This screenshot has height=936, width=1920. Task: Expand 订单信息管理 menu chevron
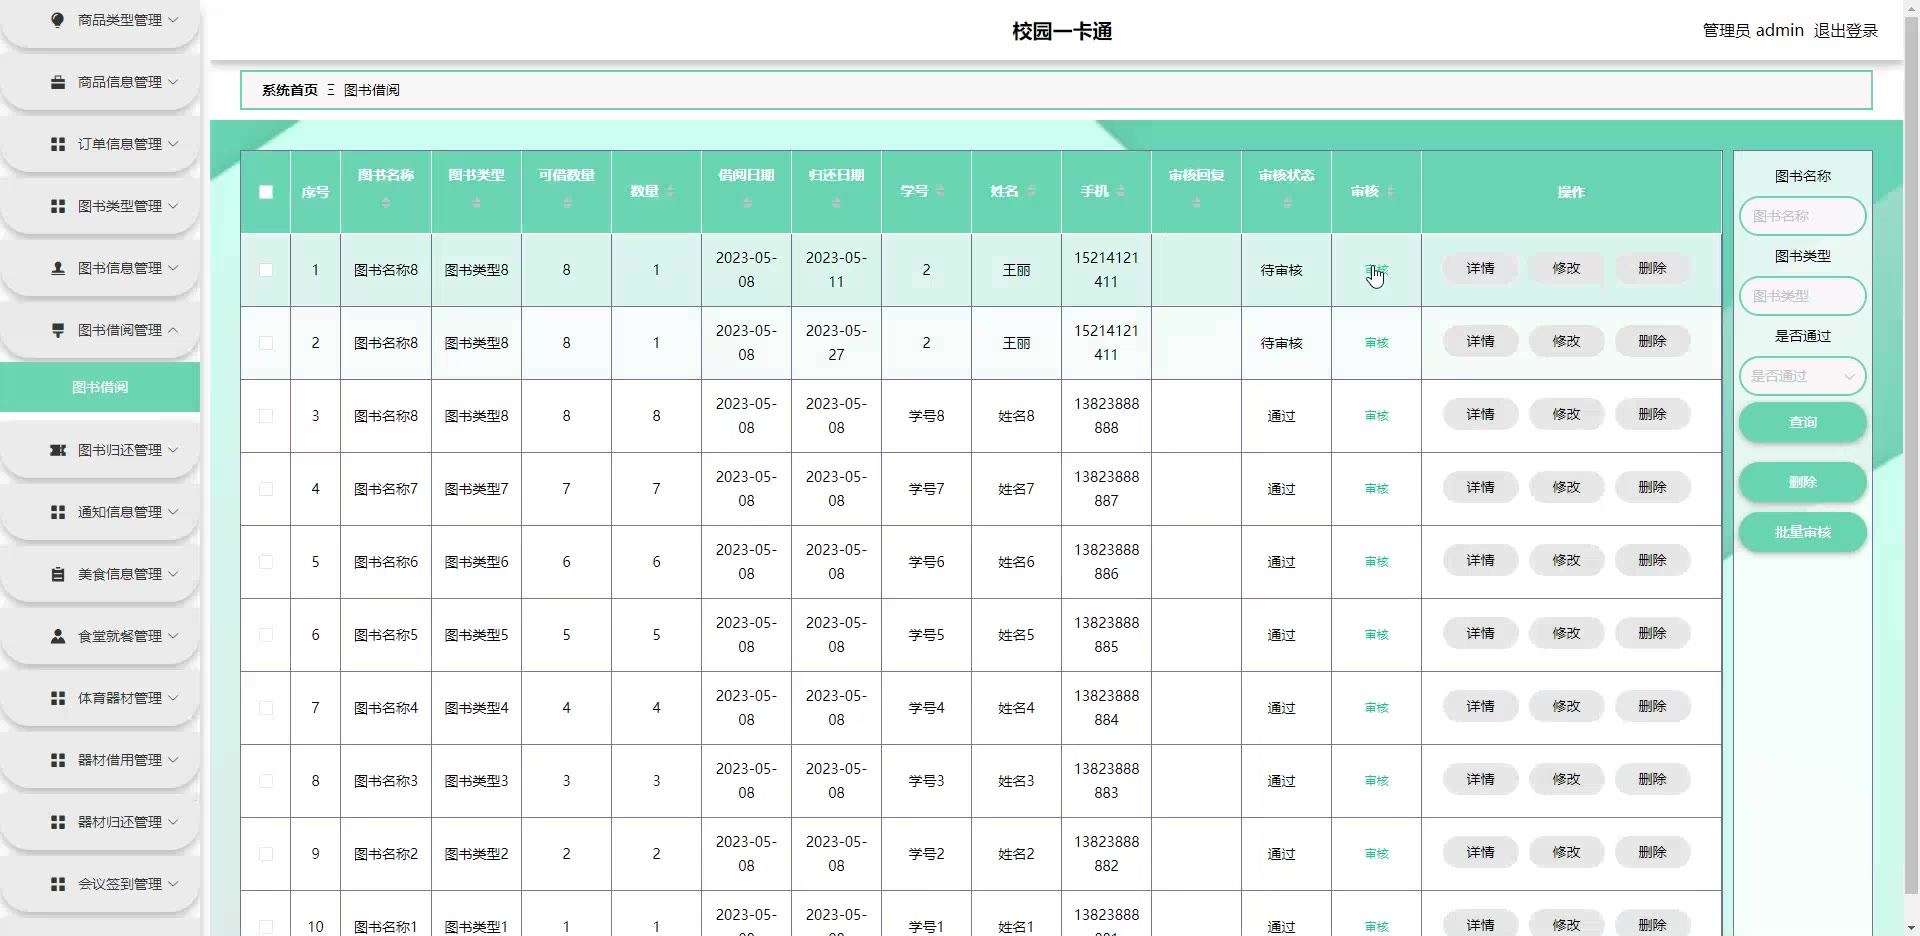point(173,144)
